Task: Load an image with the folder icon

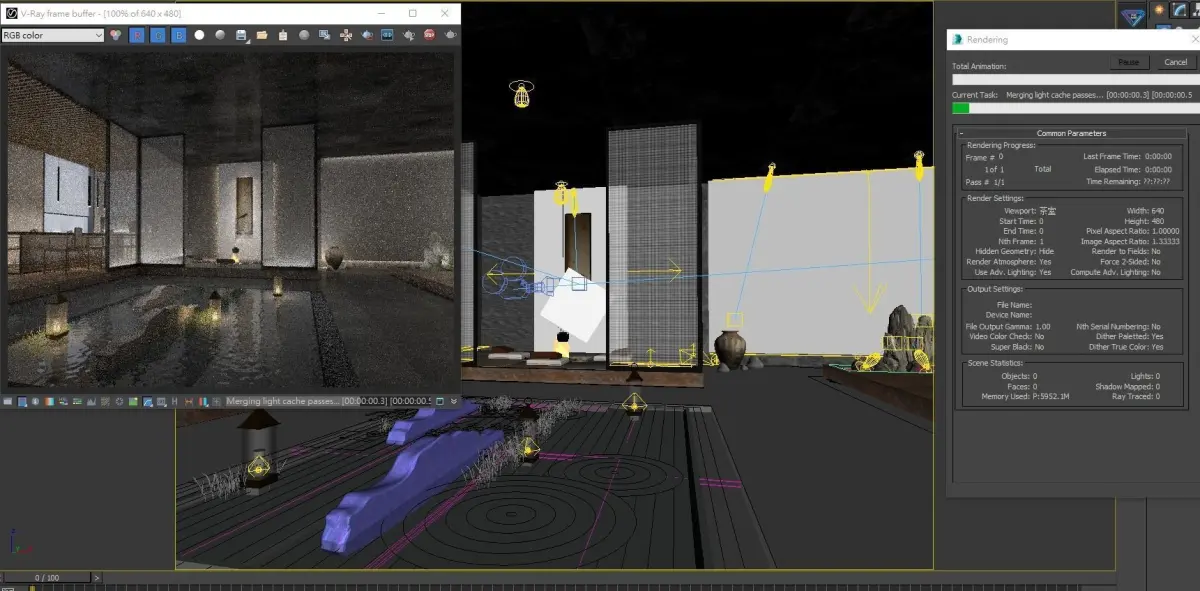Action: tap(262, 35)
